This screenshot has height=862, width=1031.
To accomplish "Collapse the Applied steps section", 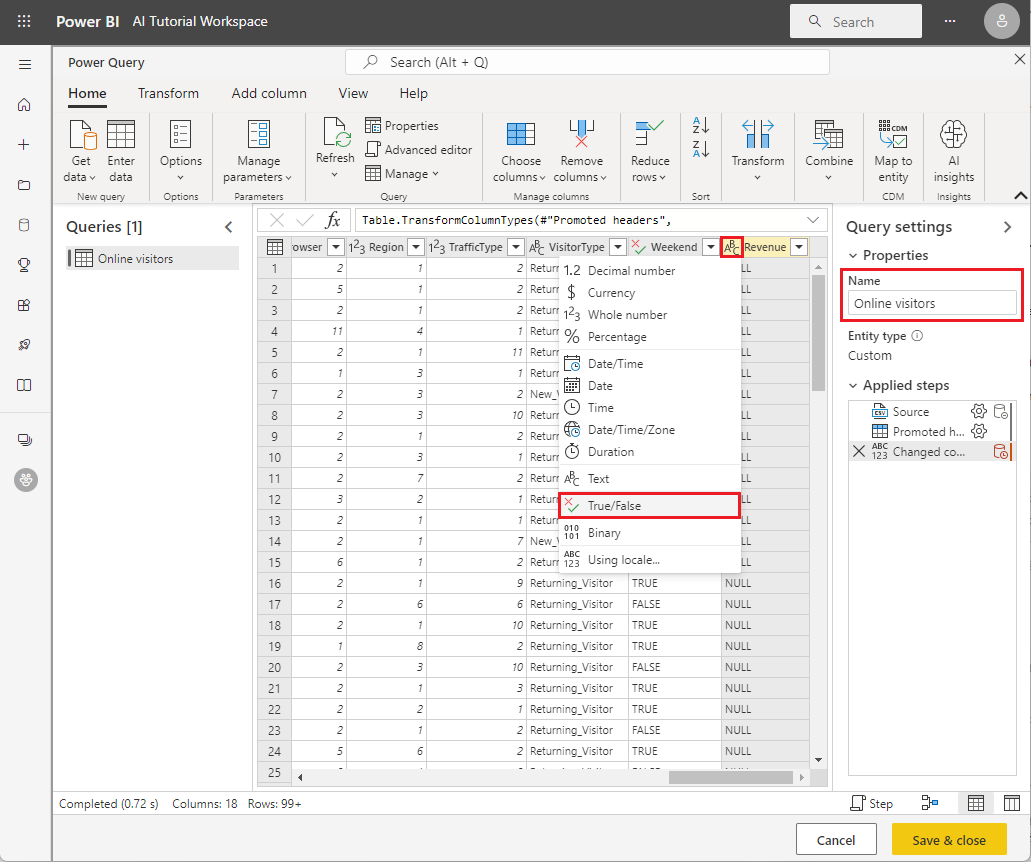I will [x=853, y=386].
